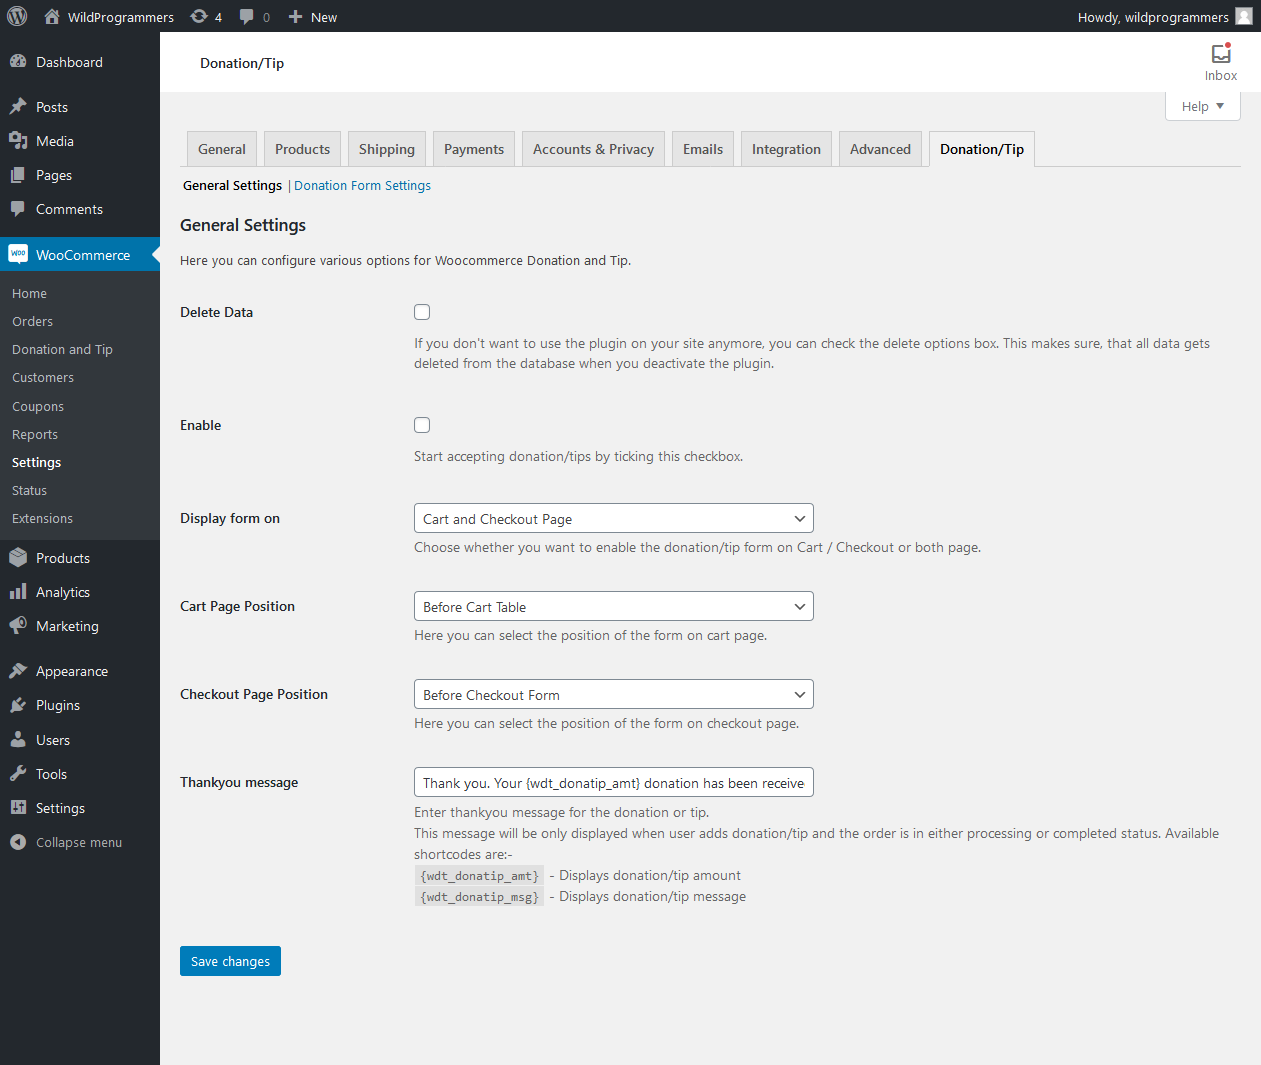This screenshot has width=1261, height=1065.
Task: Open the Checkout Page Position dropdown
Action: (x=613, y=694)
